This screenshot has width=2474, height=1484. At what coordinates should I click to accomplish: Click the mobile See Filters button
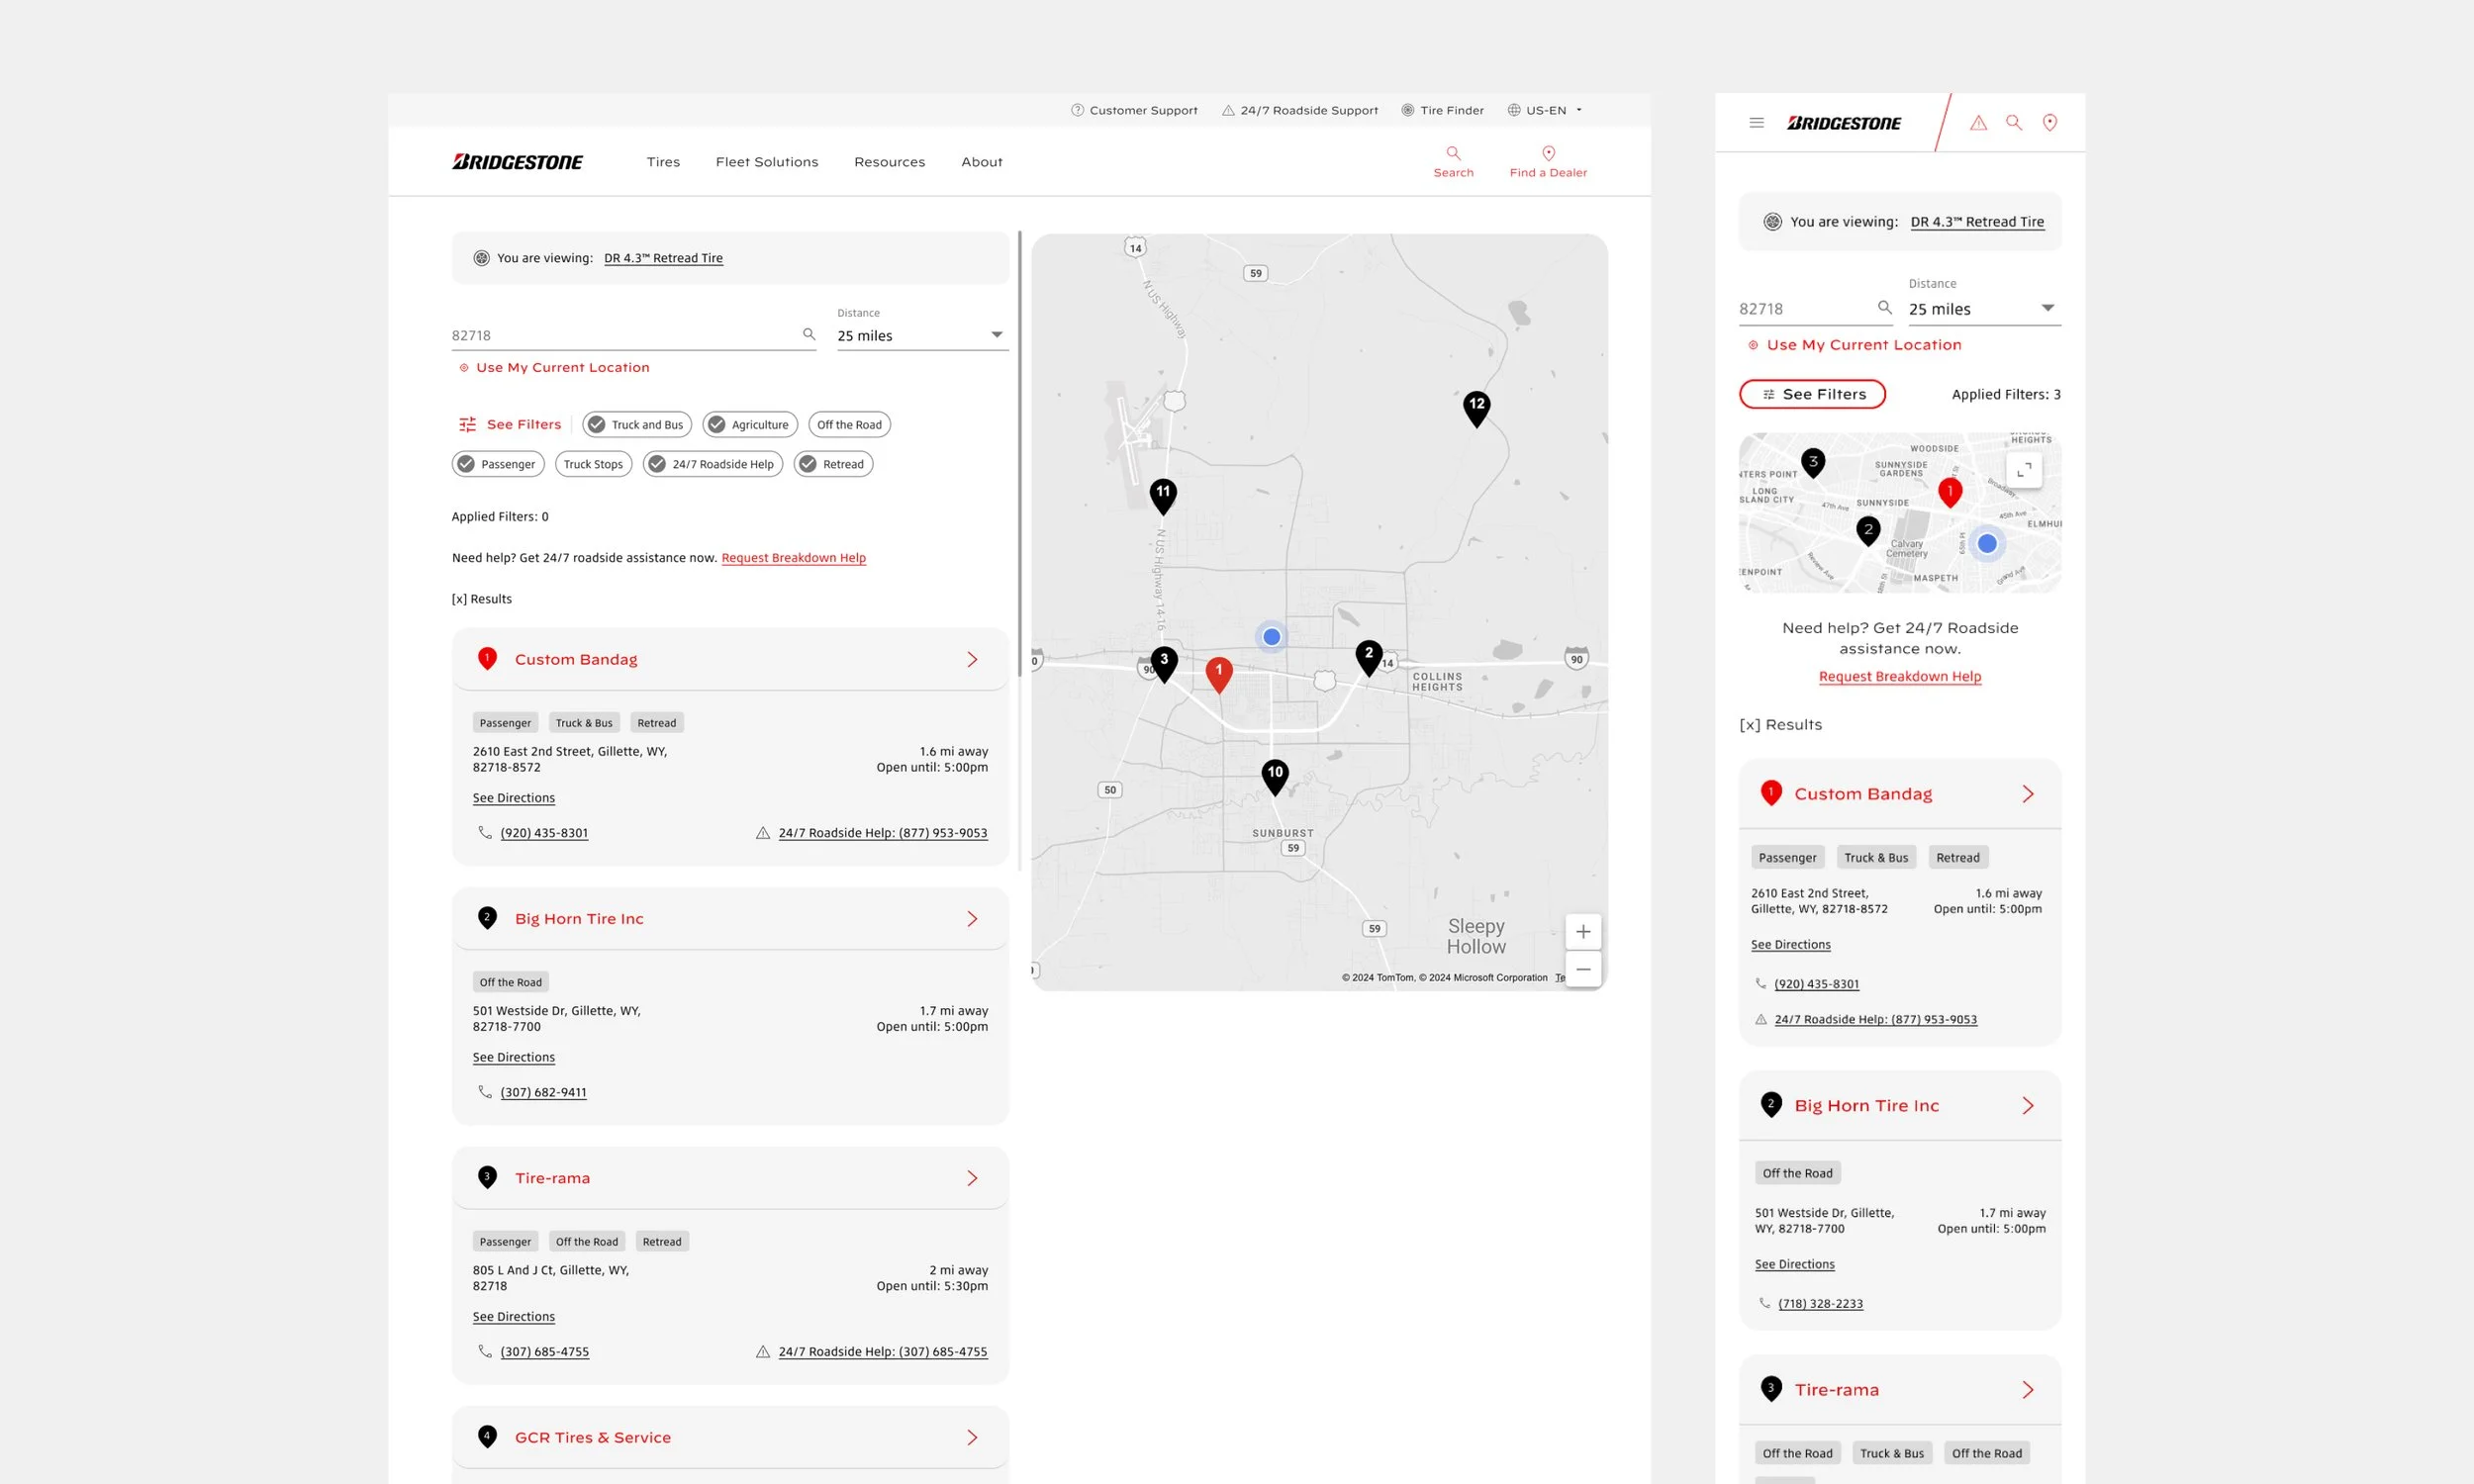[x=1812, y=394]
